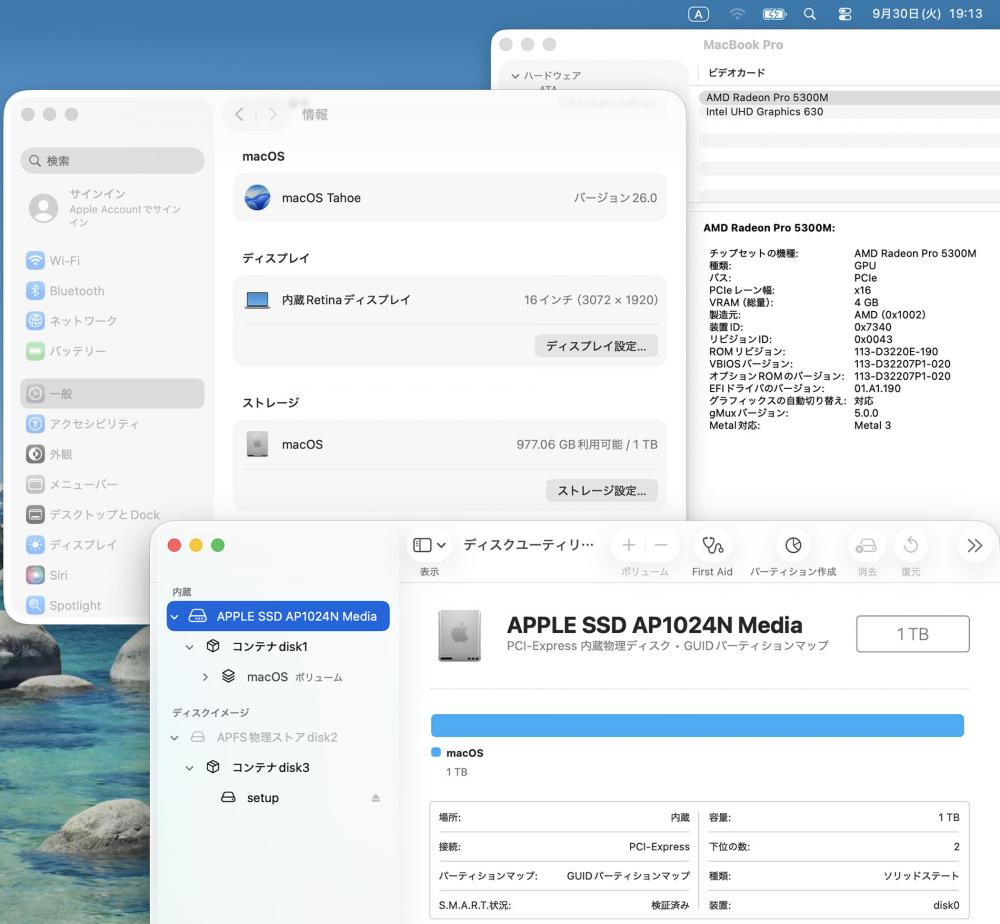Click the 検索 search field in Settings
Viewport: 1000px width, 924px height.
(x=112, y=161)
